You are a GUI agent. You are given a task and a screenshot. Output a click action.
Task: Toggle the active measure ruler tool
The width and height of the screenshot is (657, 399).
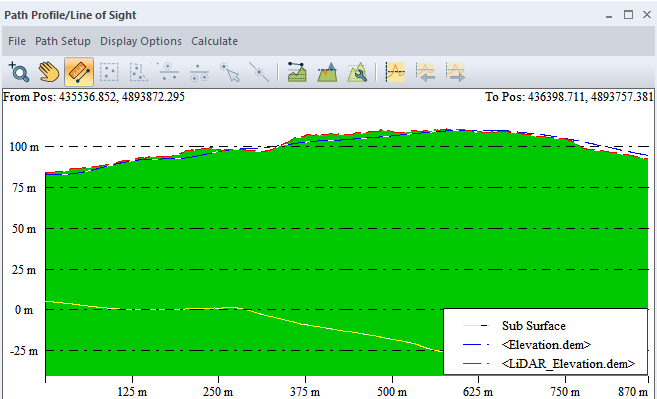click(79, 72)
